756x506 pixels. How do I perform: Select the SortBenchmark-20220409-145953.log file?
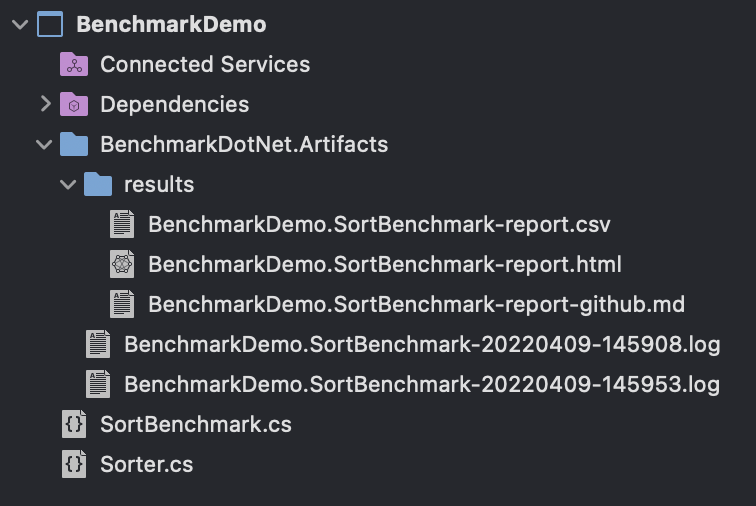point(422,385)
